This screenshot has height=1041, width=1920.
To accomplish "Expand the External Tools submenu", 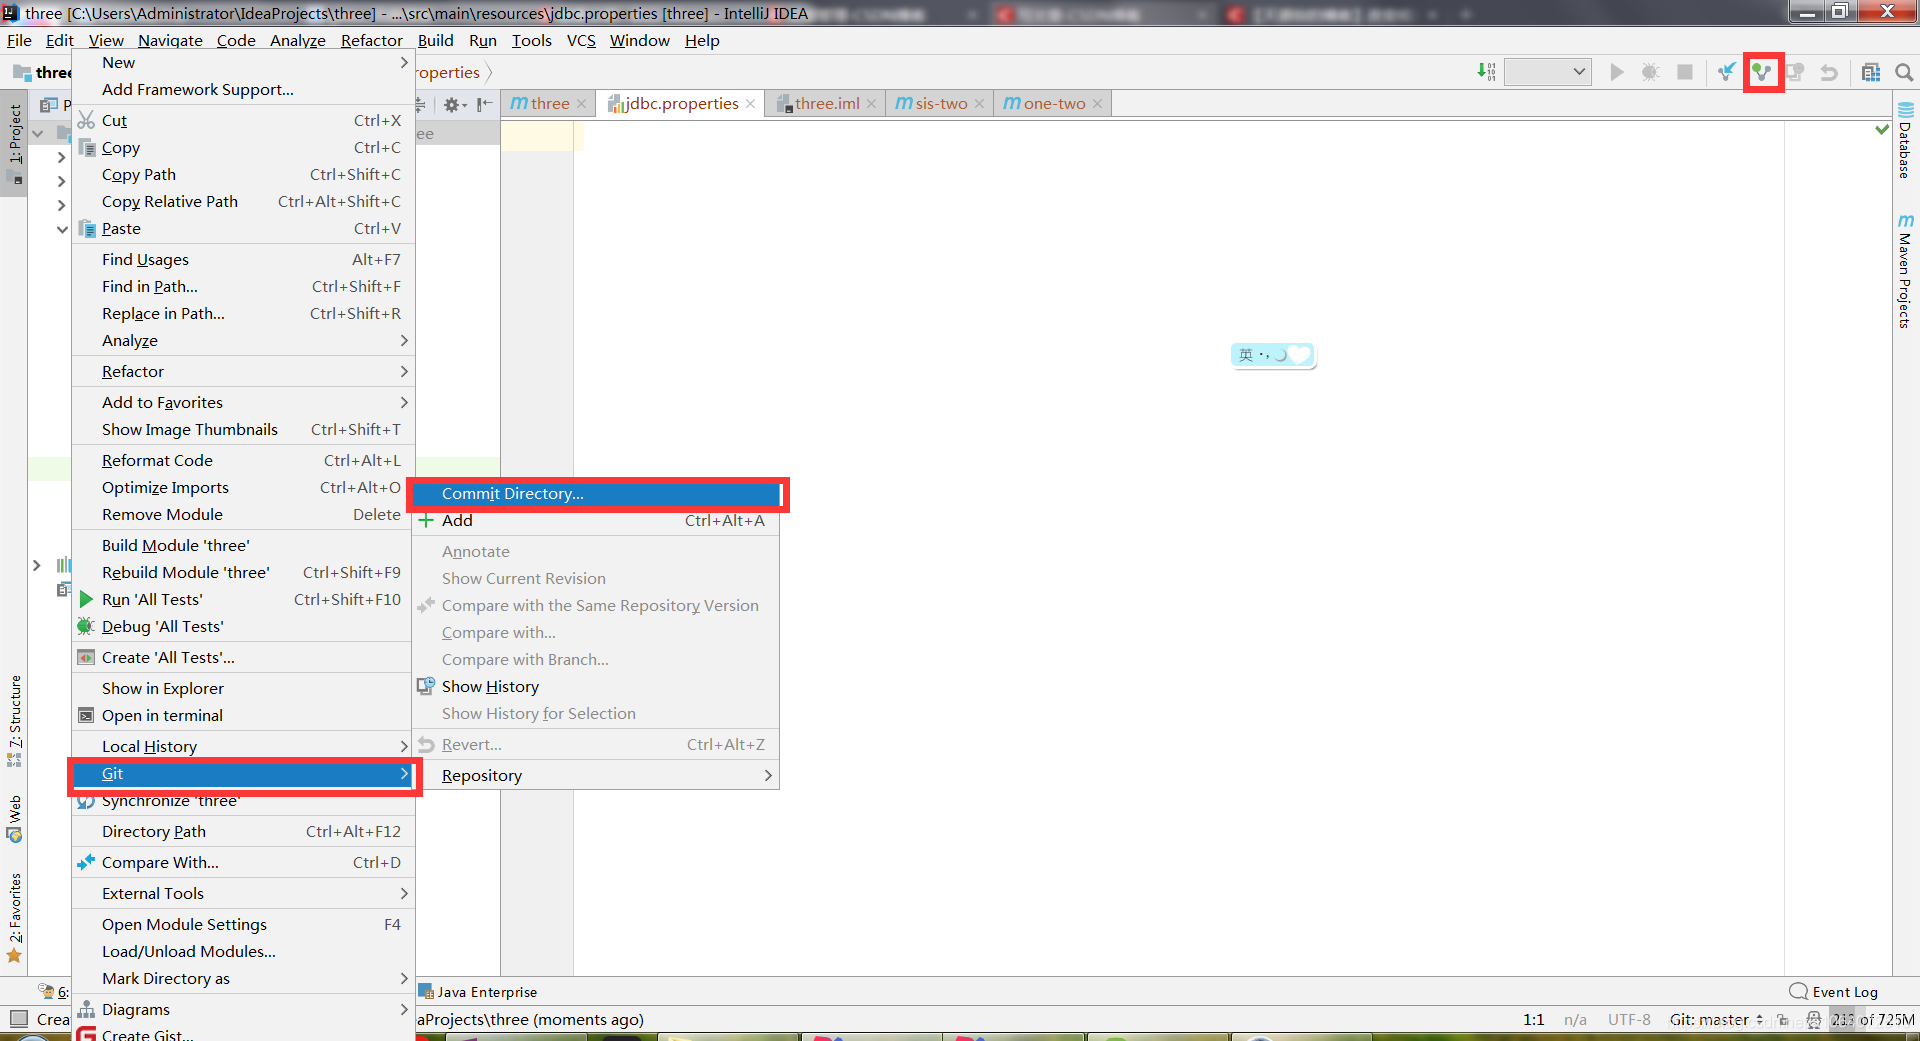I will tap(244, 894).
